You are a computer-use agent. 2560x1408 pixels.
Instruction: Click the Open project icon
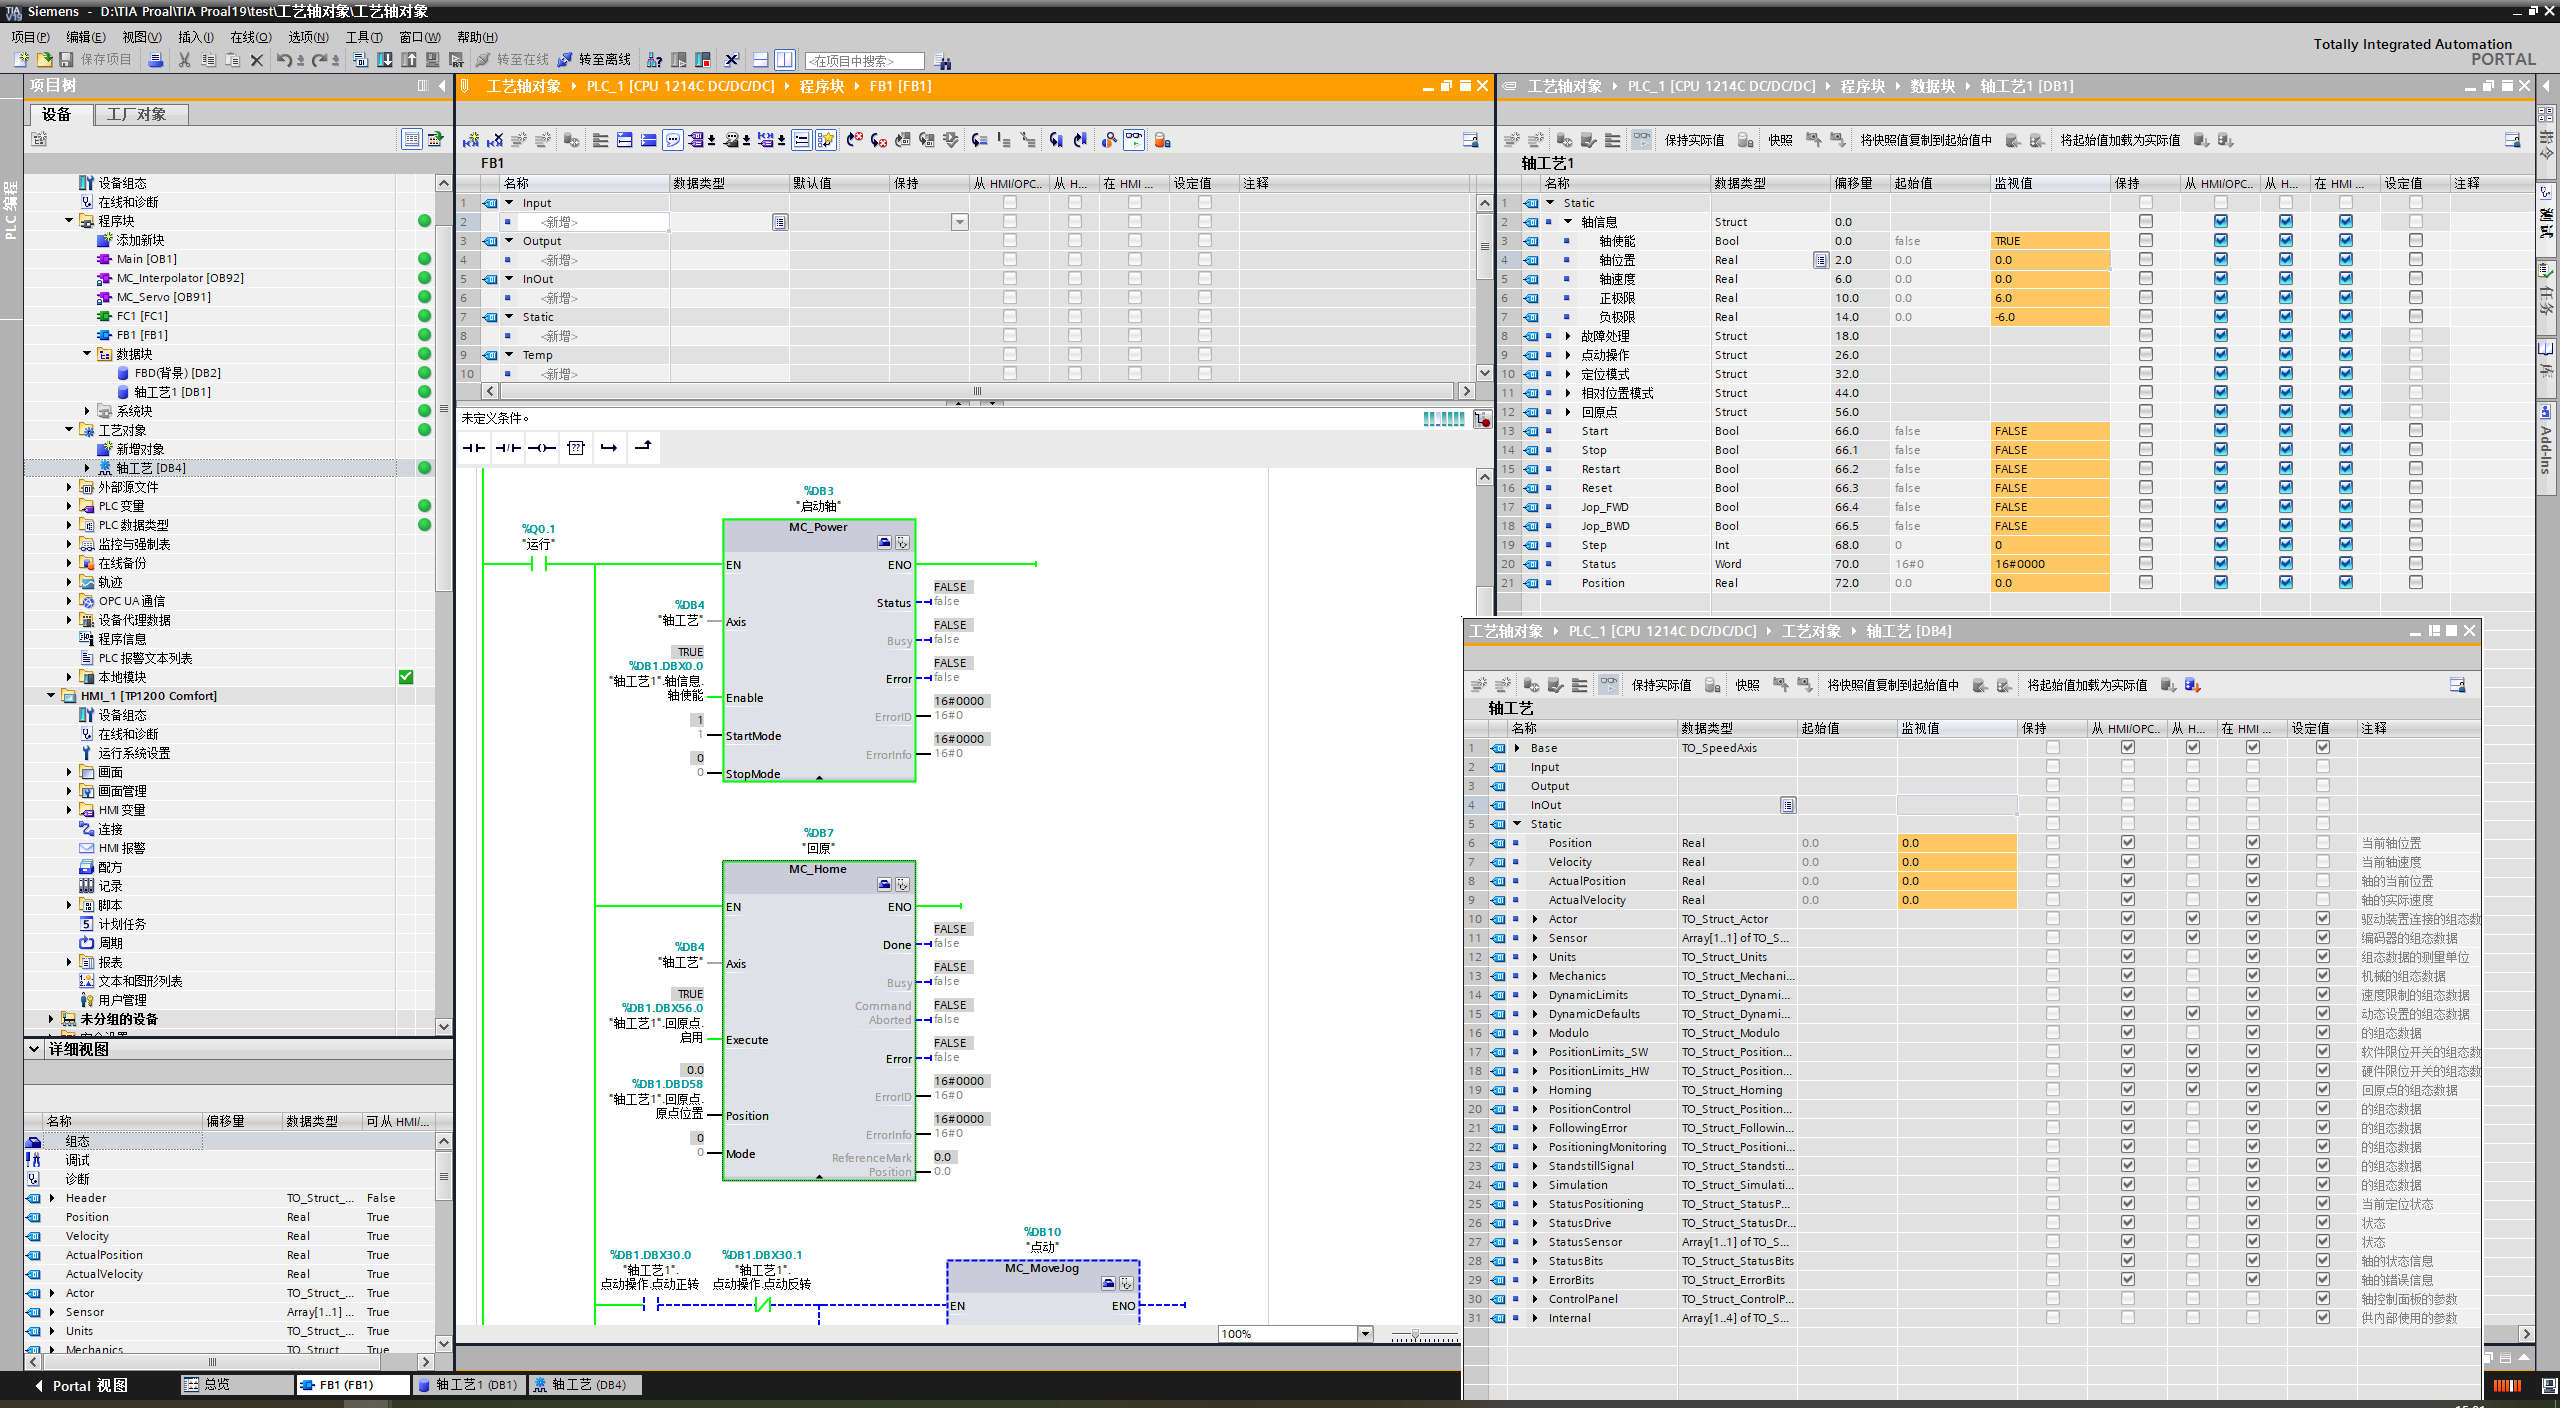pos(43,60)
